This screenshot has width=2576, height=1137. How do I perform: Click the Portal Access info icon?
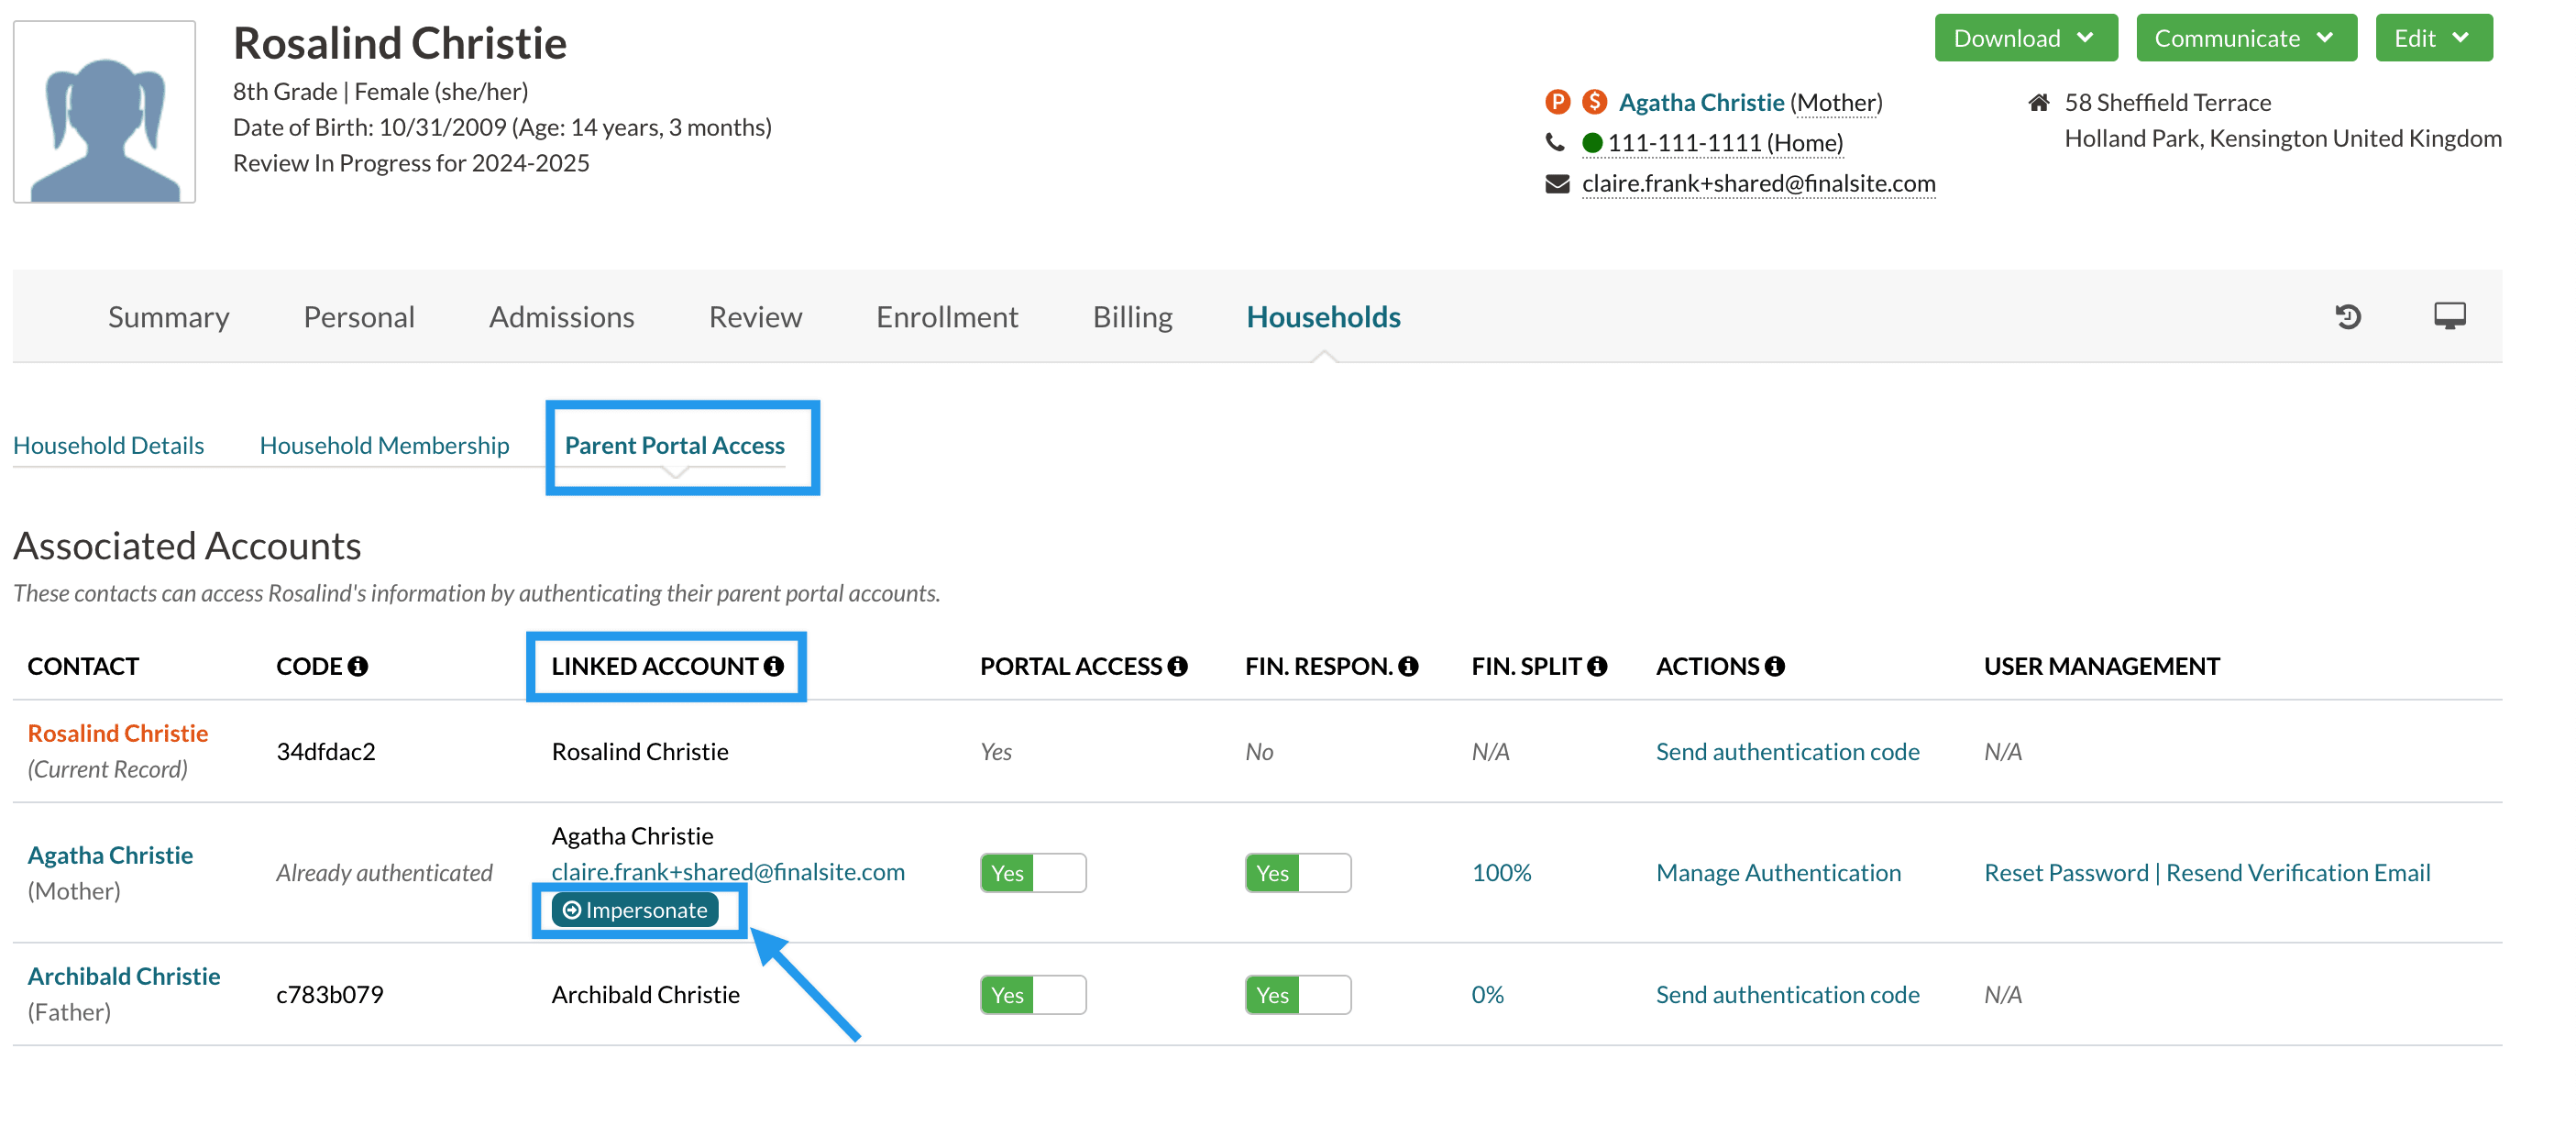pos(1178,666)
